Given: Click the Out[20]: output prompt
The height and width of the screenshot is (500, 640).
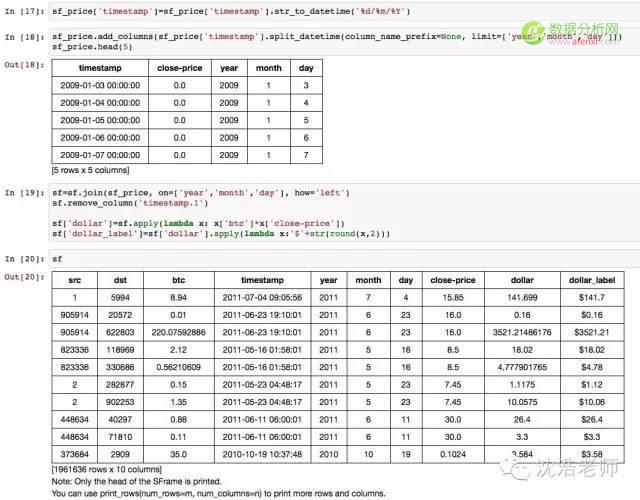Looking at the screenshot, I should coord(24,277).
